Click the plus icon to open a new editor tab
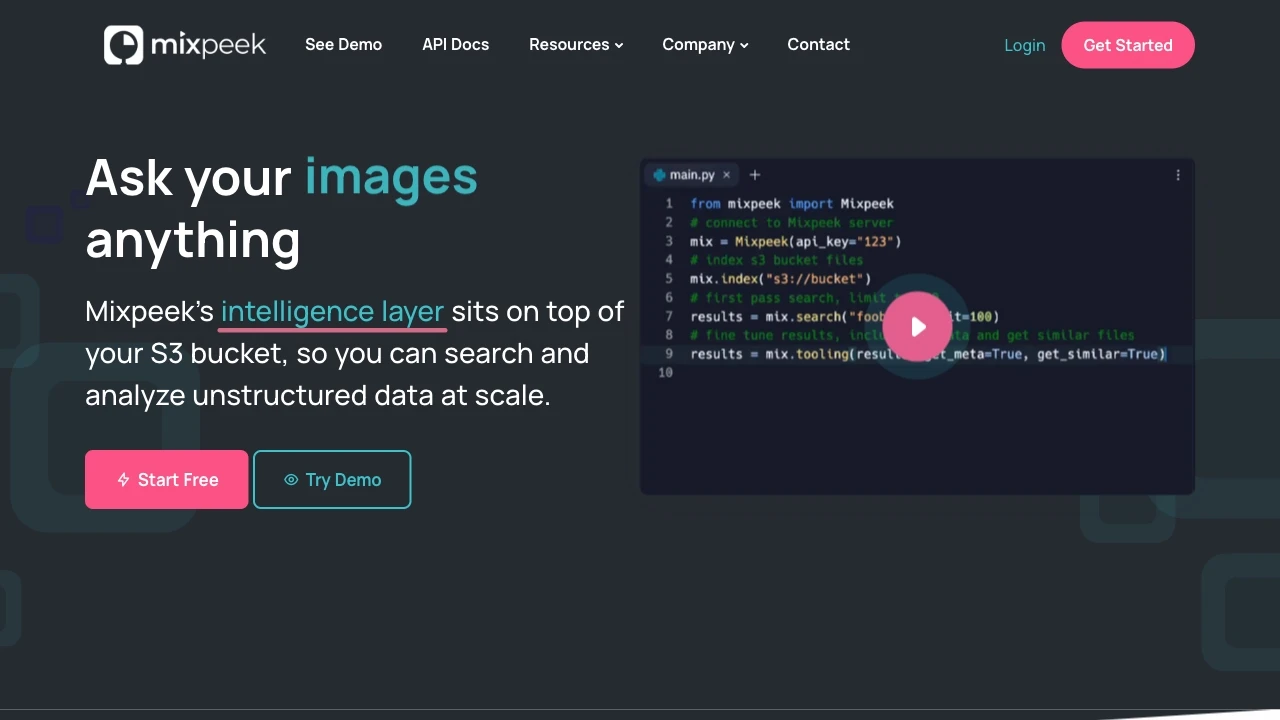 [754, 174]
